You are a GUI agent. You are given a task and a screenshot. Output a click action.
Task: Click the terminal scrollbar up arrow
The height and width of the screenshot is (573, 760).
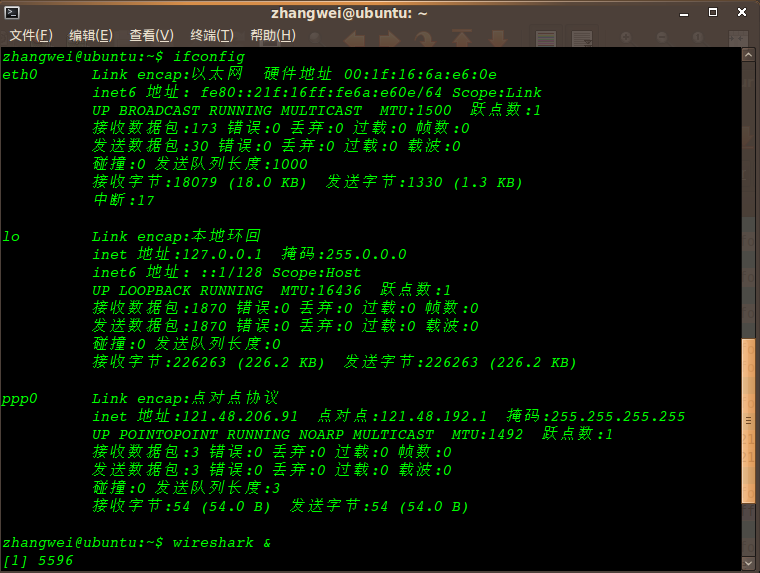[x=748, y=55]
